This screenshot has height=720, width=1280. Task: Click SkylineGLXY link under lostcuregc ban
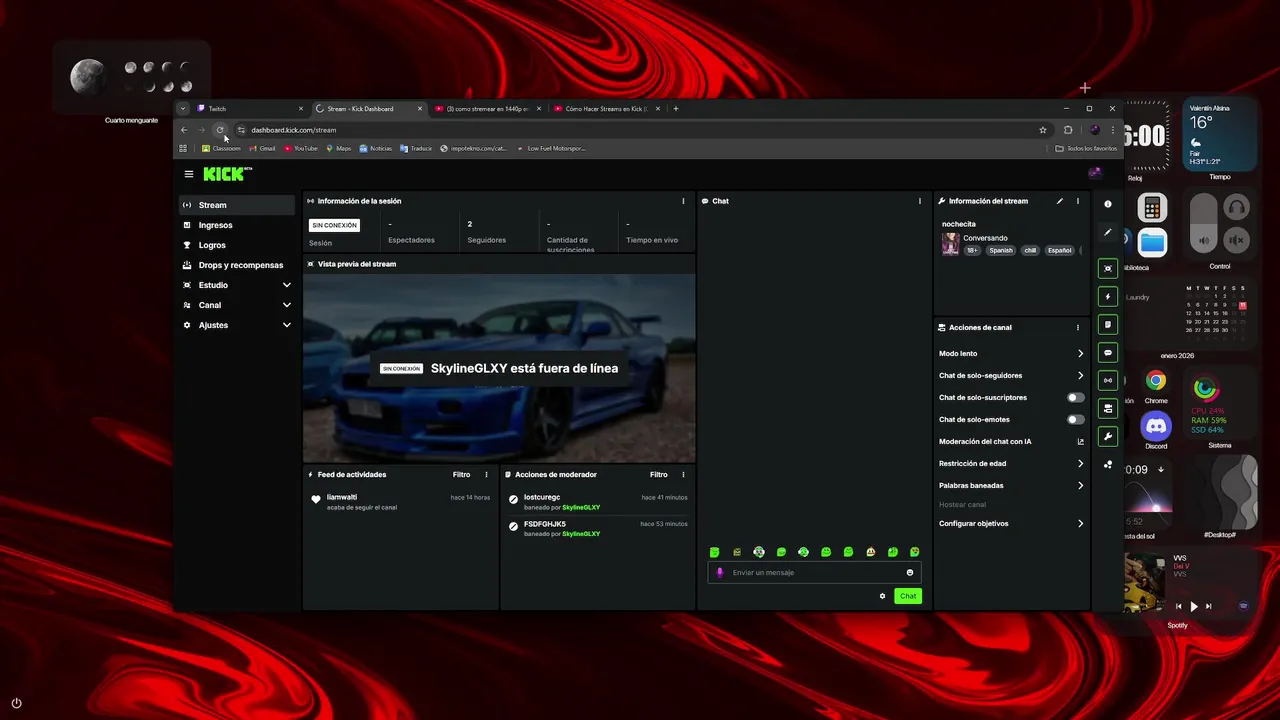581,507
